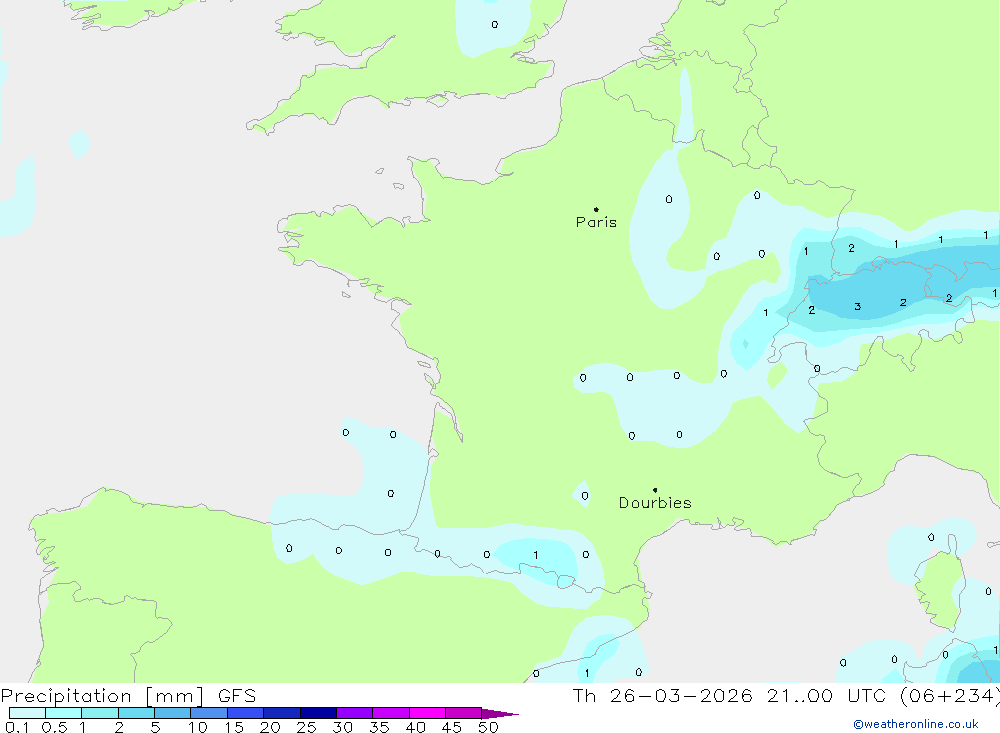Viewport: 1000px width, 733px height.
Task: Pick the legend swatch between 40 and 45
Action: click(x=427, y=713)
